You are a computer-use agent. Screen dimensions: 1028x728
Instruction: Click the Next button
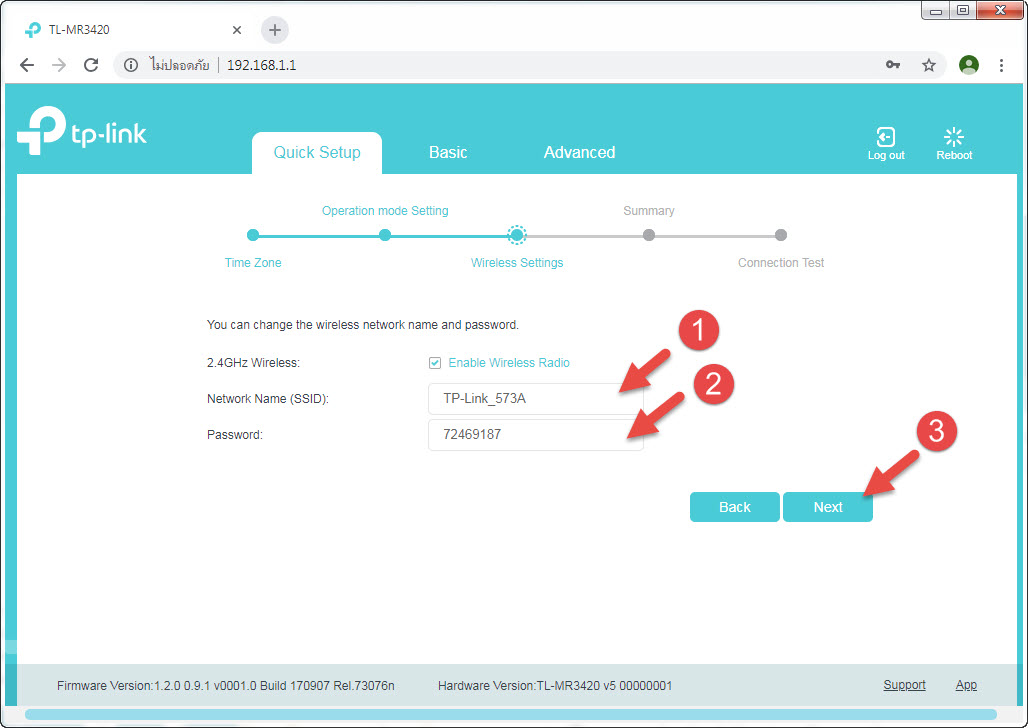827,507
